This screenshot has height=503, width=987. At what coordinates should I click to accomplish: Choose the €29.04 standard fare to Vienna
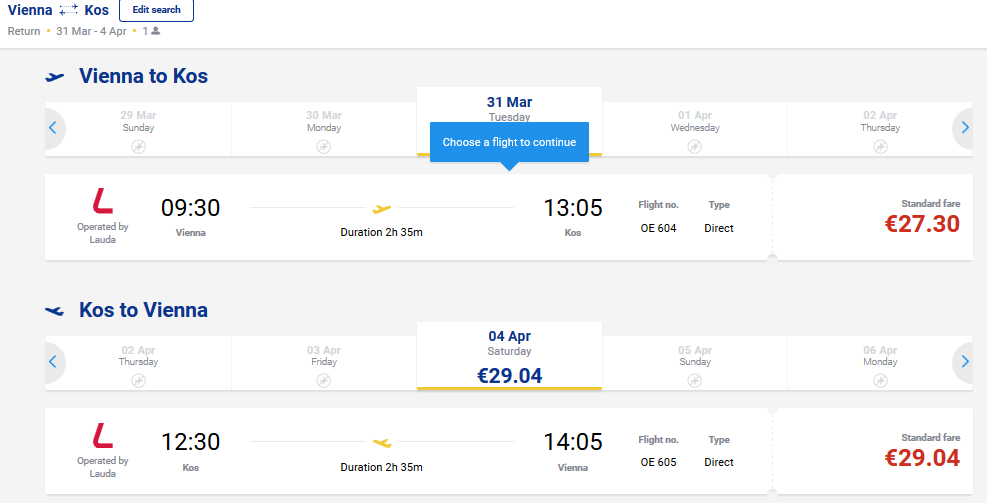(922, 451)
